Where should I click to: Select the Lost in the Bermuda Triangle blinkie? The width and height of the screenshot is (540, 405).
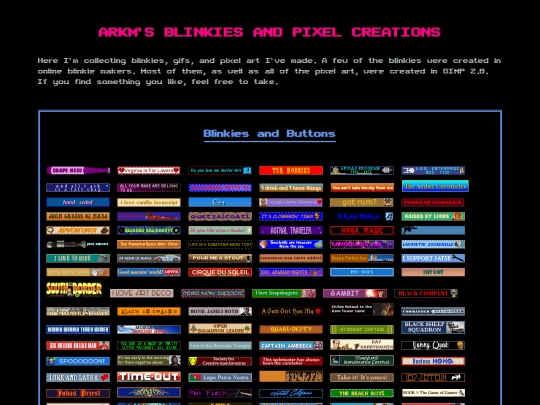pyautogui.click(x=220, y=345)
